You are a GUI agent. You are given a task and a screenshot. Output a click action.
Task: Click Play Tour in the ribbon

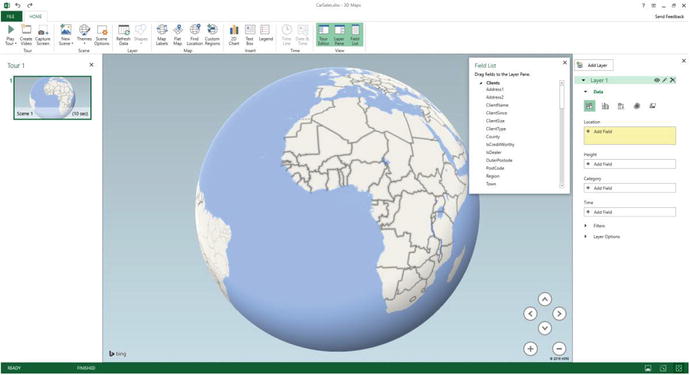tap(11, 35)
